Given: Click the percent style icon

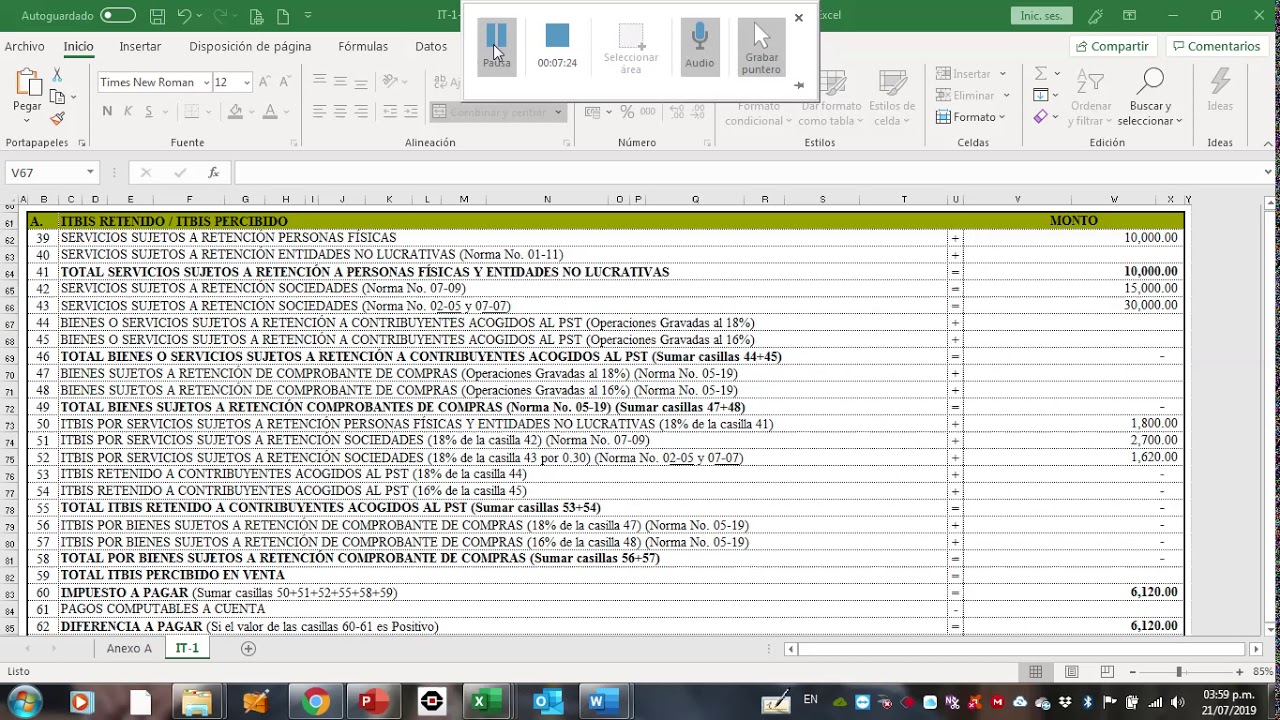Looking at the screenshot, I should [x=626, y=113].
